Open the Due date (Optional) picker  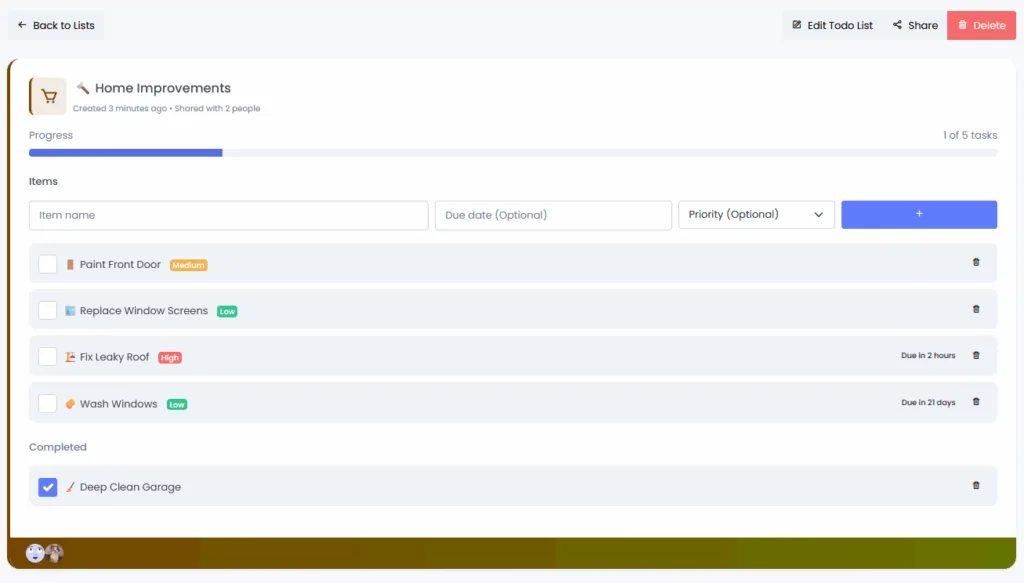pos(553,215)
